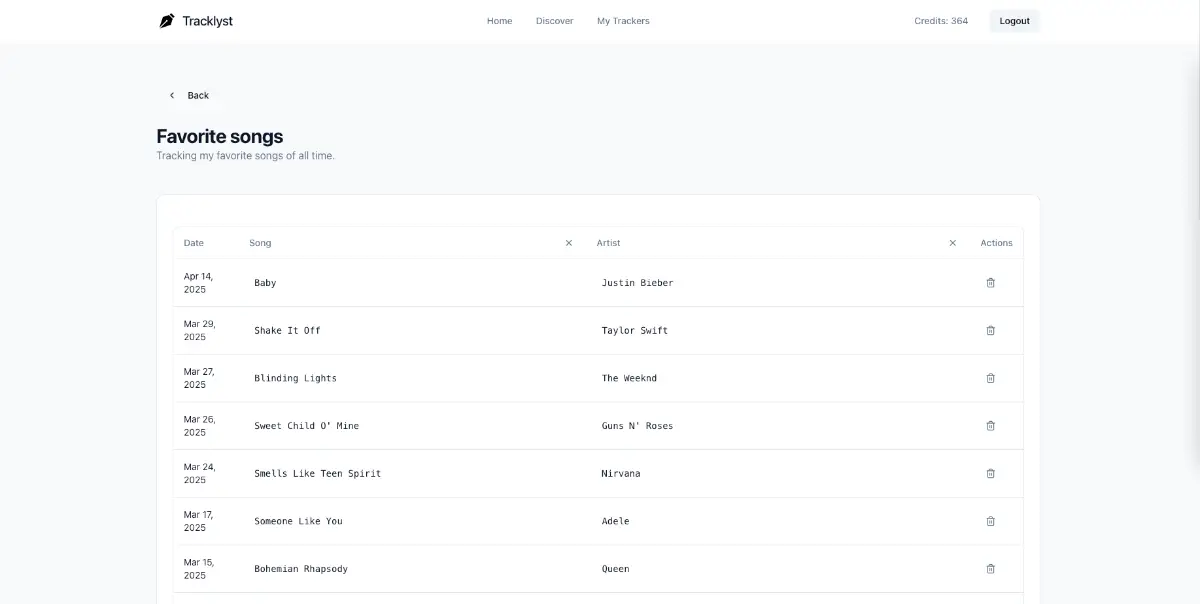
Task: Navigate to the Home page
Action: coord(499,20)
